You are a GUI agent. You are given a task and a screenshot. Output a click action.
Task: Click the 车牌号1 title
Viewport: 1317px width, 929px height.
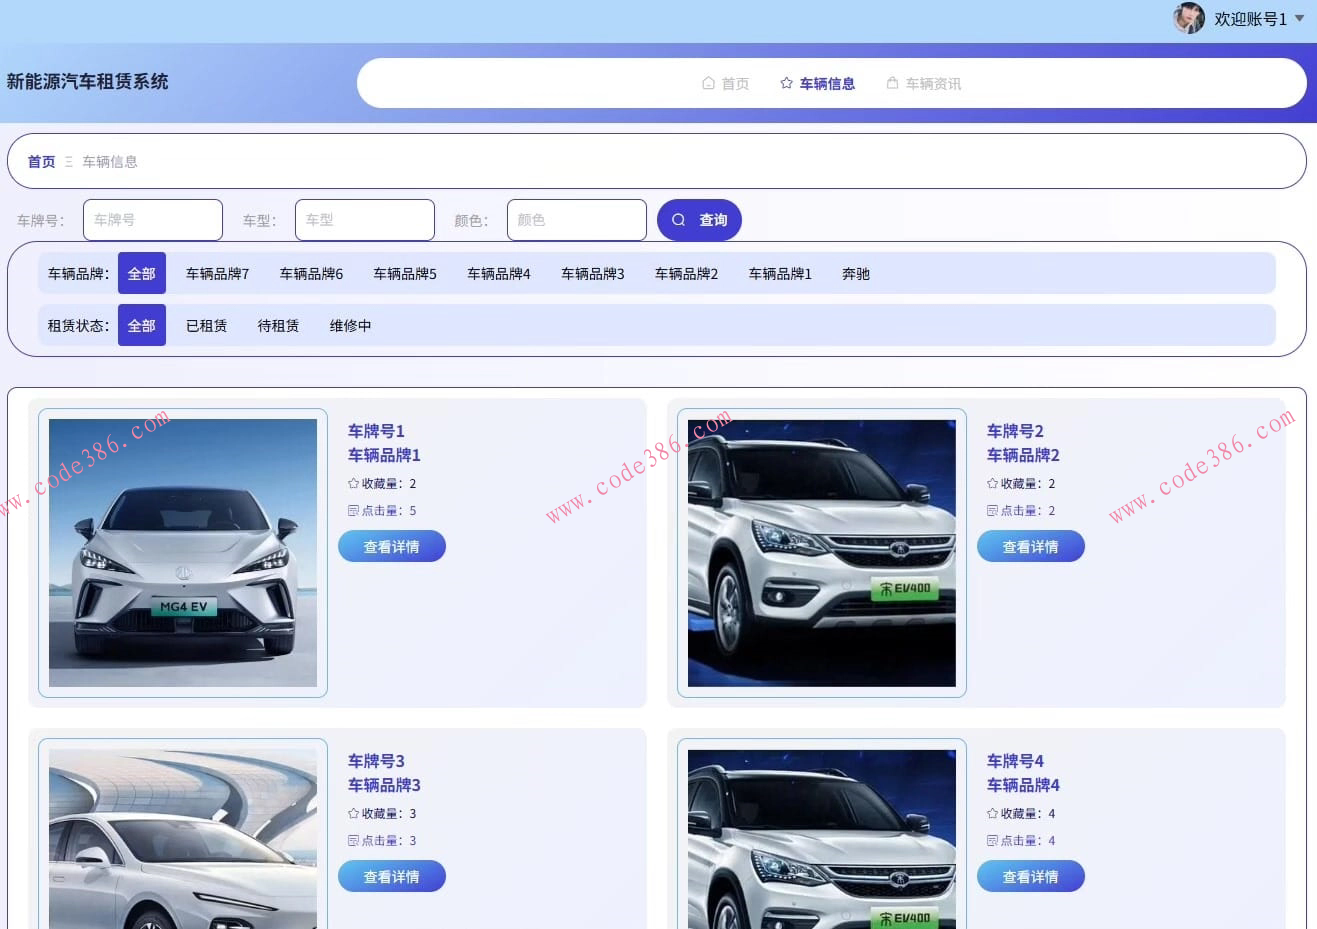pos(376,431)
